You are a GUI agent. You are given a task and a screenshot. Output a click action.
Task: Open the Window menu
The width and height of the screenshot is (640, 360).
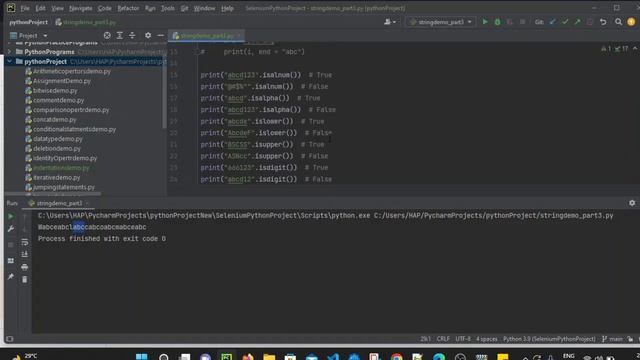[204, 8]
